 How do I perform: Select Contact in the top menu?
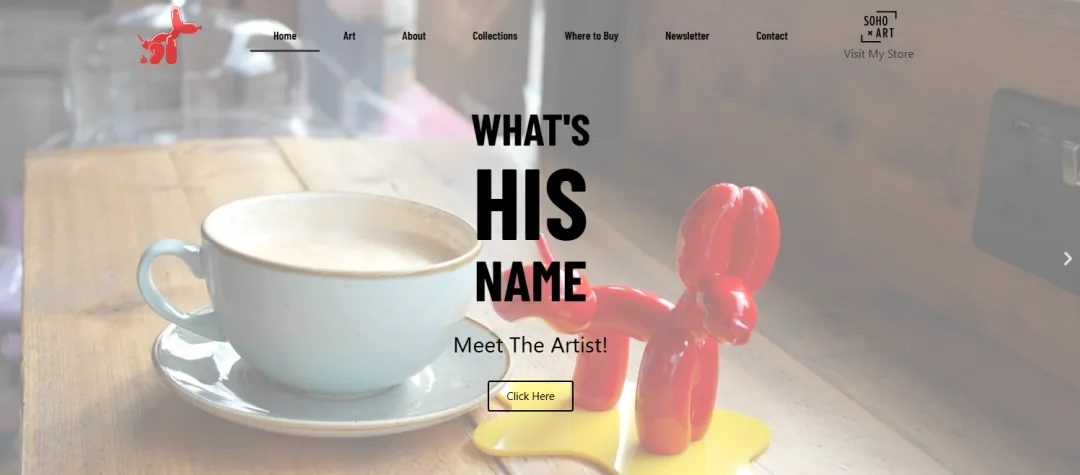tap(771, 36)
